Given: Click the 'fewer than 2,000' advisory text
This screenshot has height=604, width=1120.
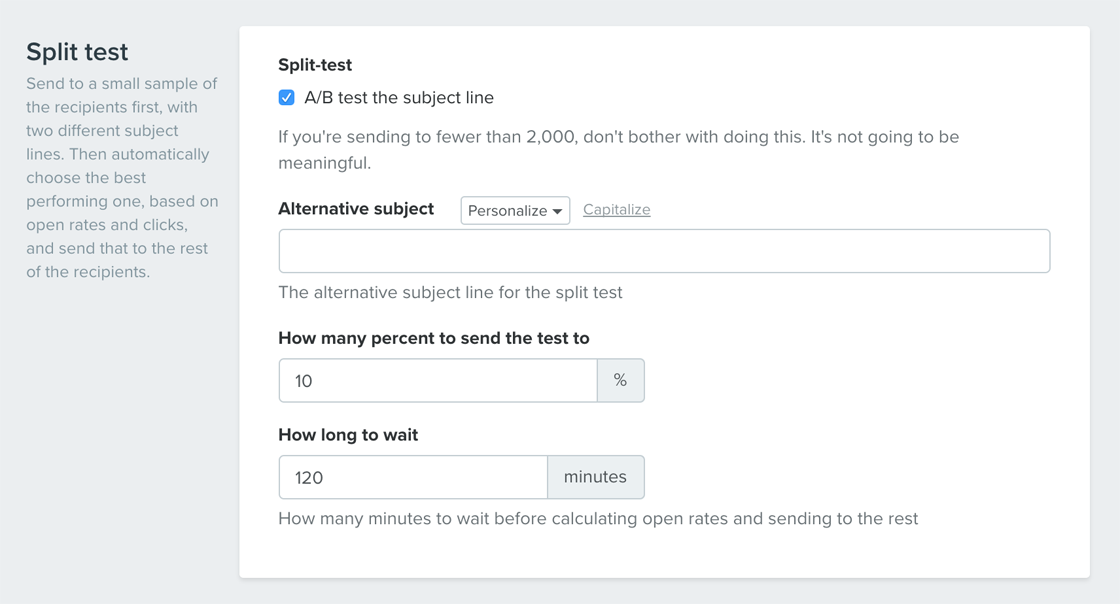Looking at the screenshot, I should coord(619,150).
